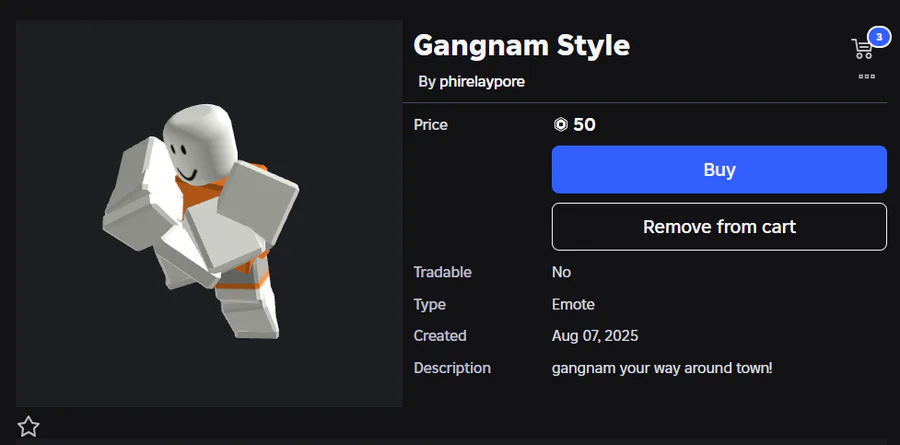This screenshot has width=900, height=445.
Task: Click the Type label
Action: tap(429, 304)
